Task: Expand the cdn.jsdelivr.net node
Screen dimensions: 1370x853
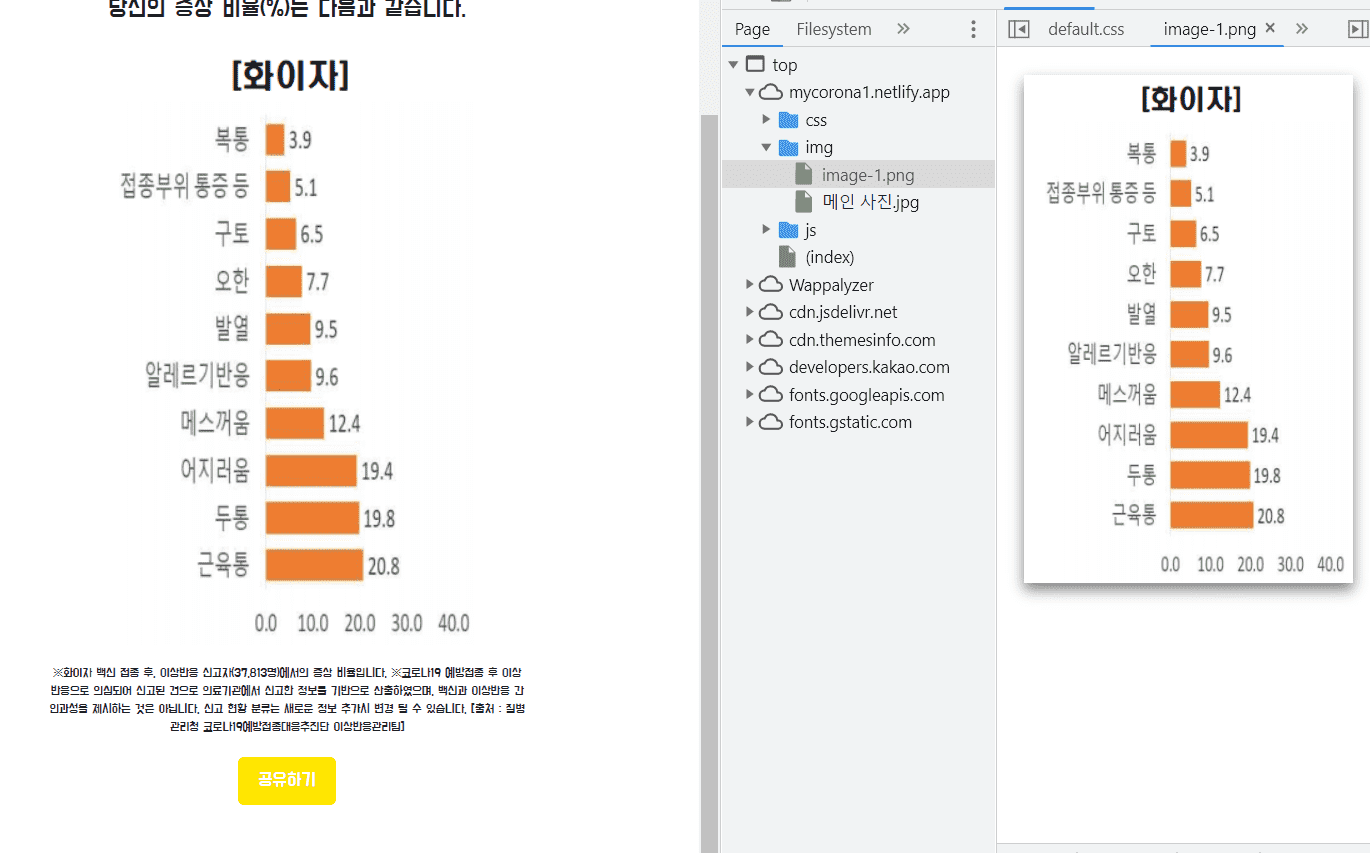Action: pyautogui.click(x=749, y=312)
